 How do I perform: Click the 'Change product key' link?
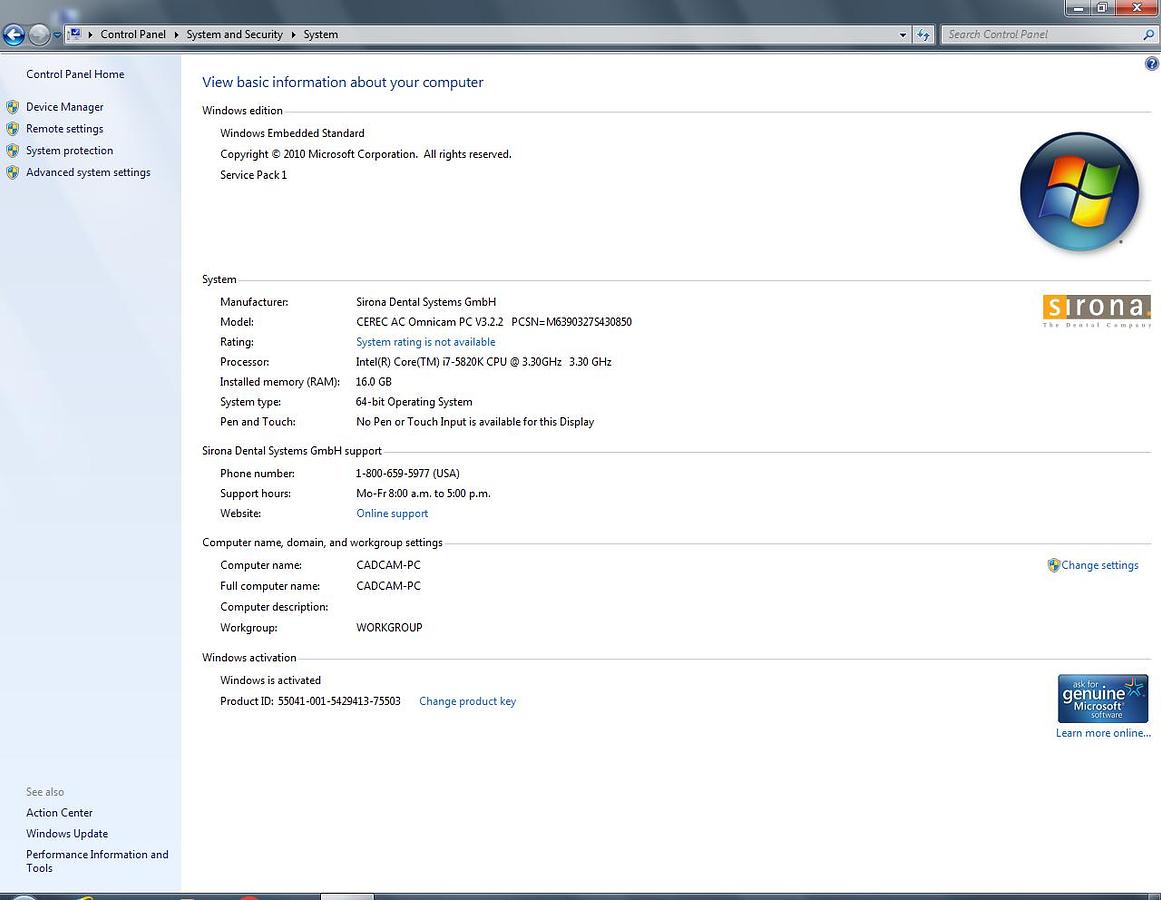pos(467,701)
